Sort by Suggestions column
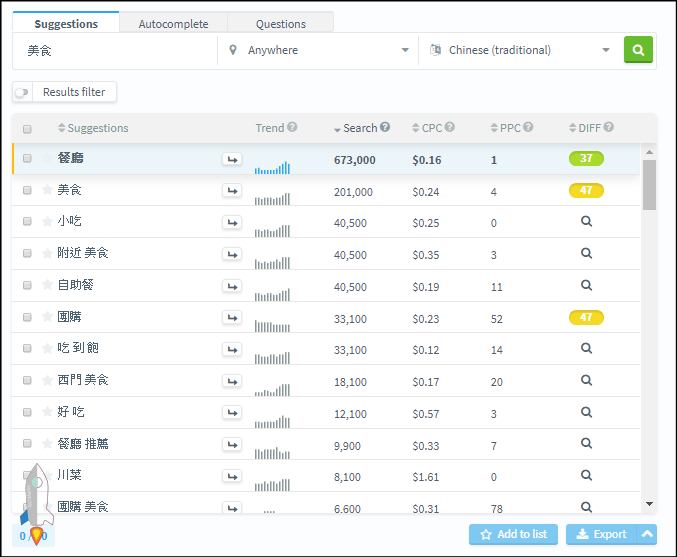 (x=93, y=128)
